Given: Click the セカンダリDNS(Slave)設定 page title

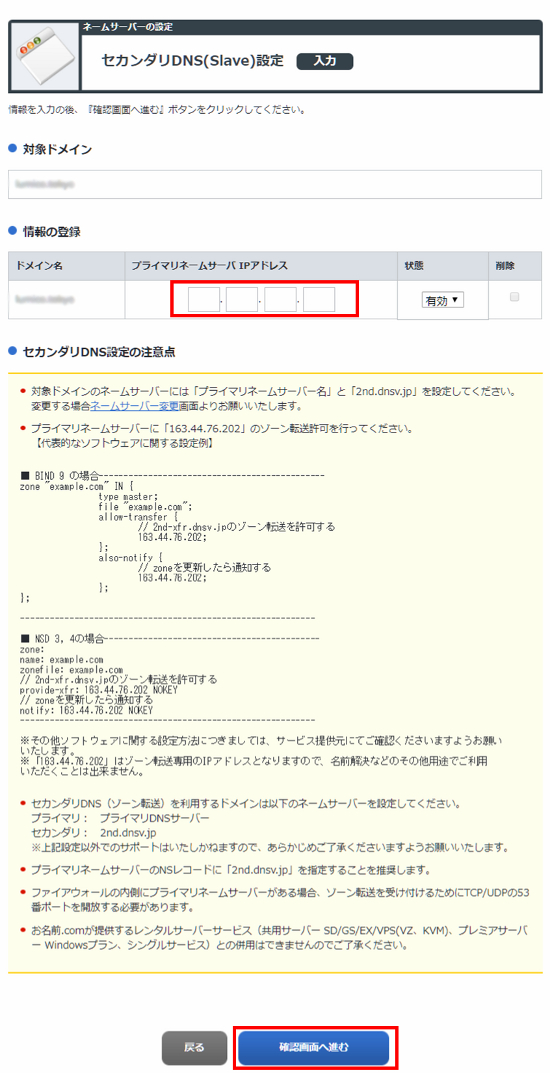Looking at the screenshot, I should click(192, 60).
